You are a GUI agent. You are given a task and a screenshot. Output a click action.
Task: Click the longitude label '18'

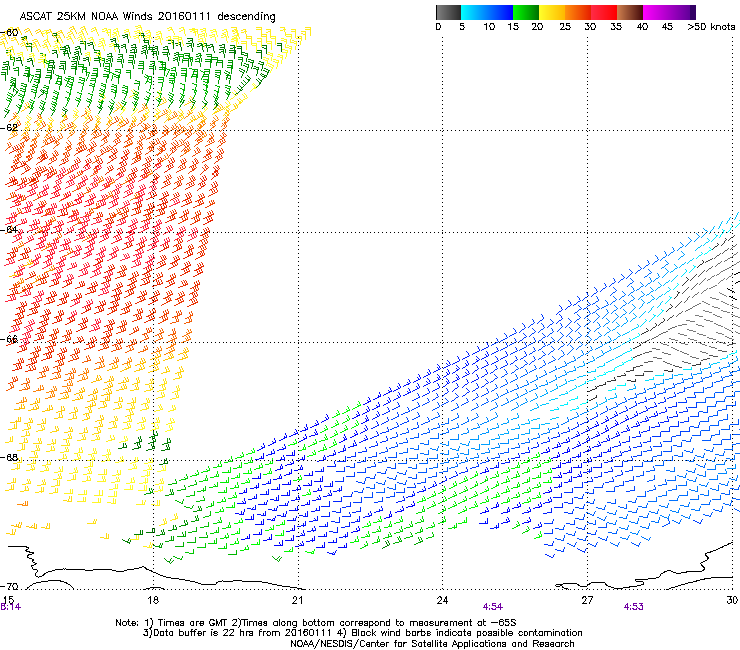(x=153, y=600)
